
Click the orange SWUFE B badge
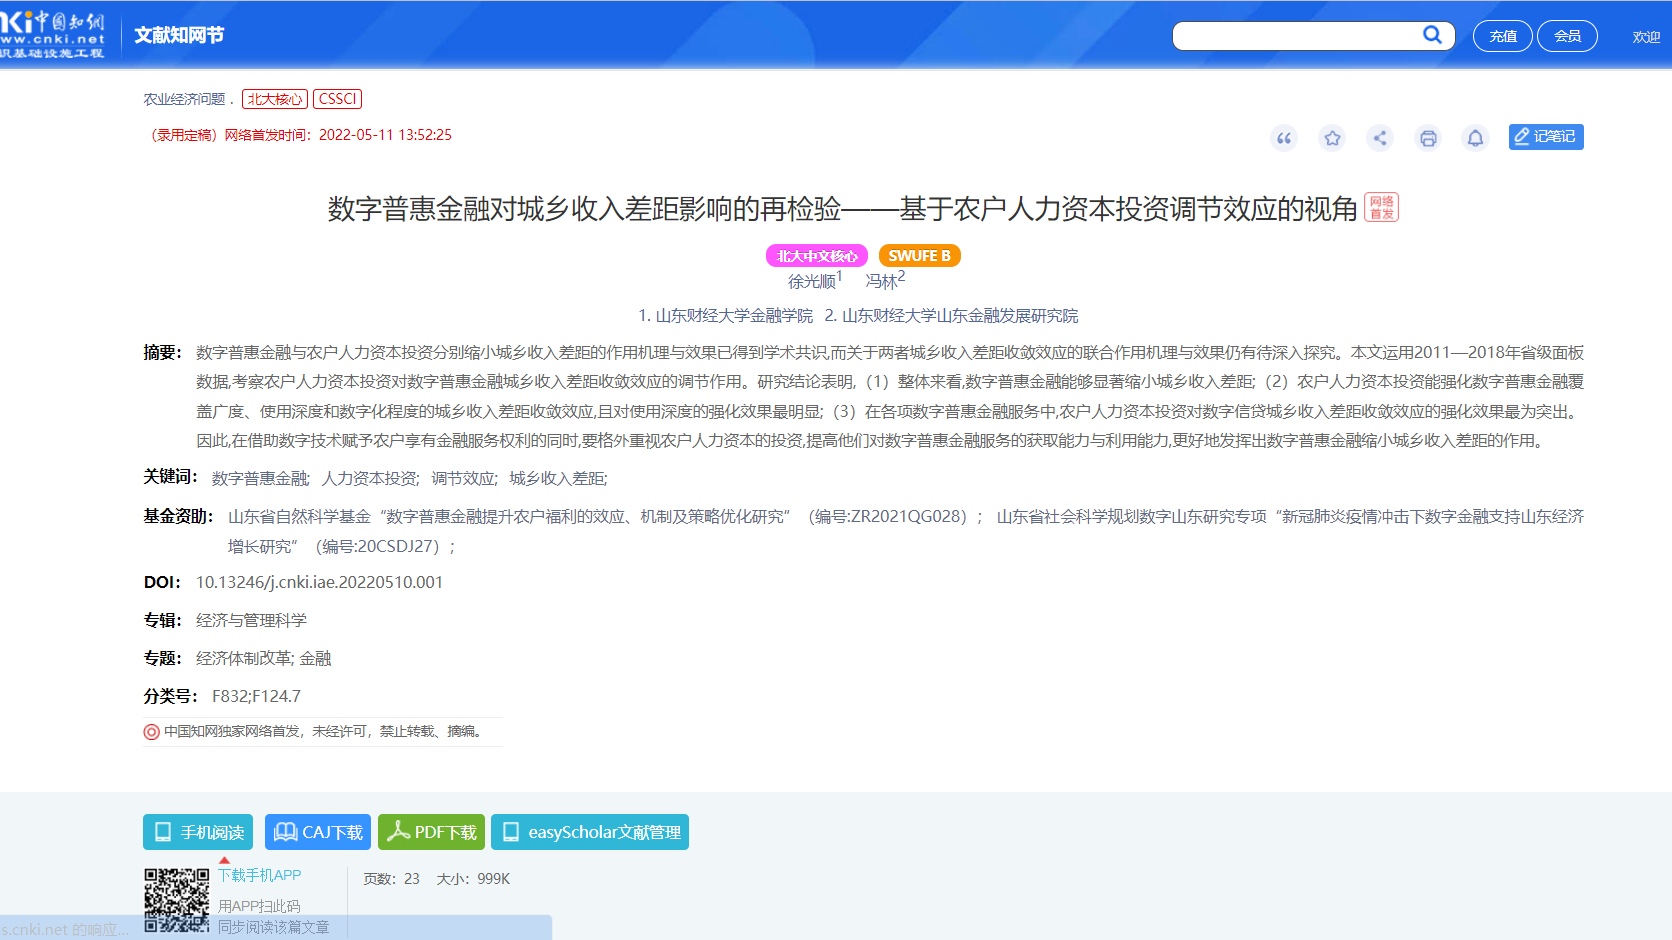920,256
